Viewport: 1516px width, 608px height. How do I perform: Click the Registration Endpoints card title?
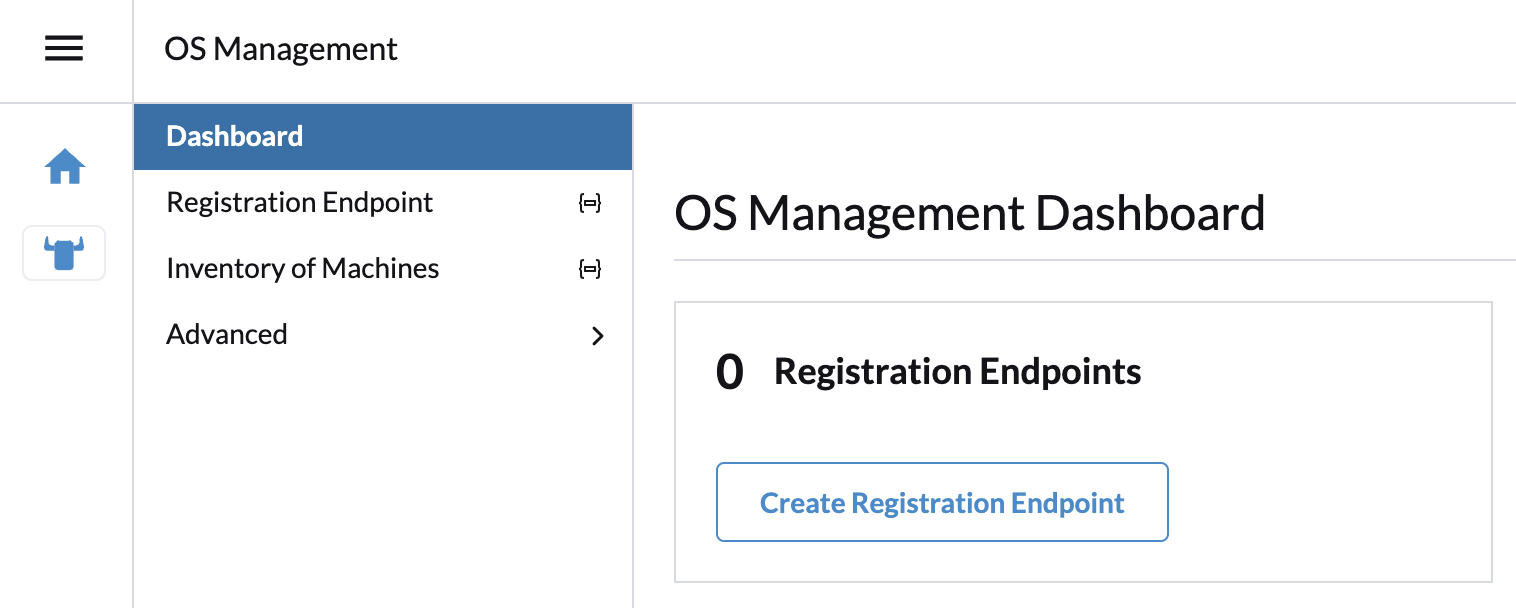coord(957,372)
